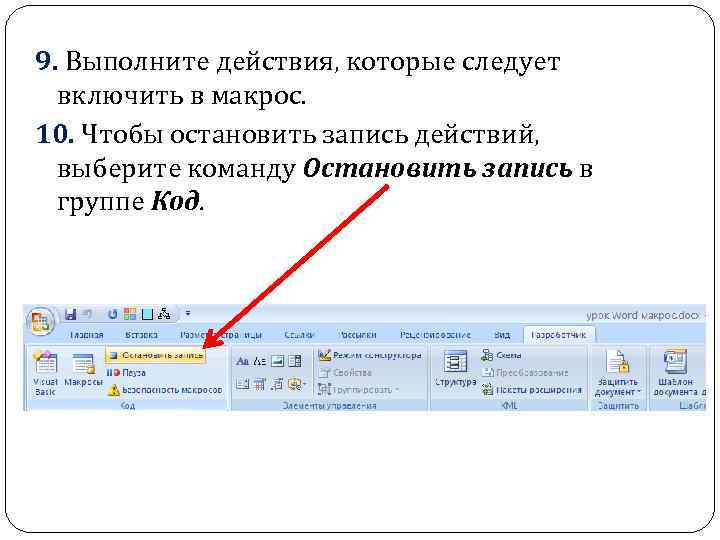Insert date picker control icon
Screen dimensions: 720x540
tap(259, 384)
